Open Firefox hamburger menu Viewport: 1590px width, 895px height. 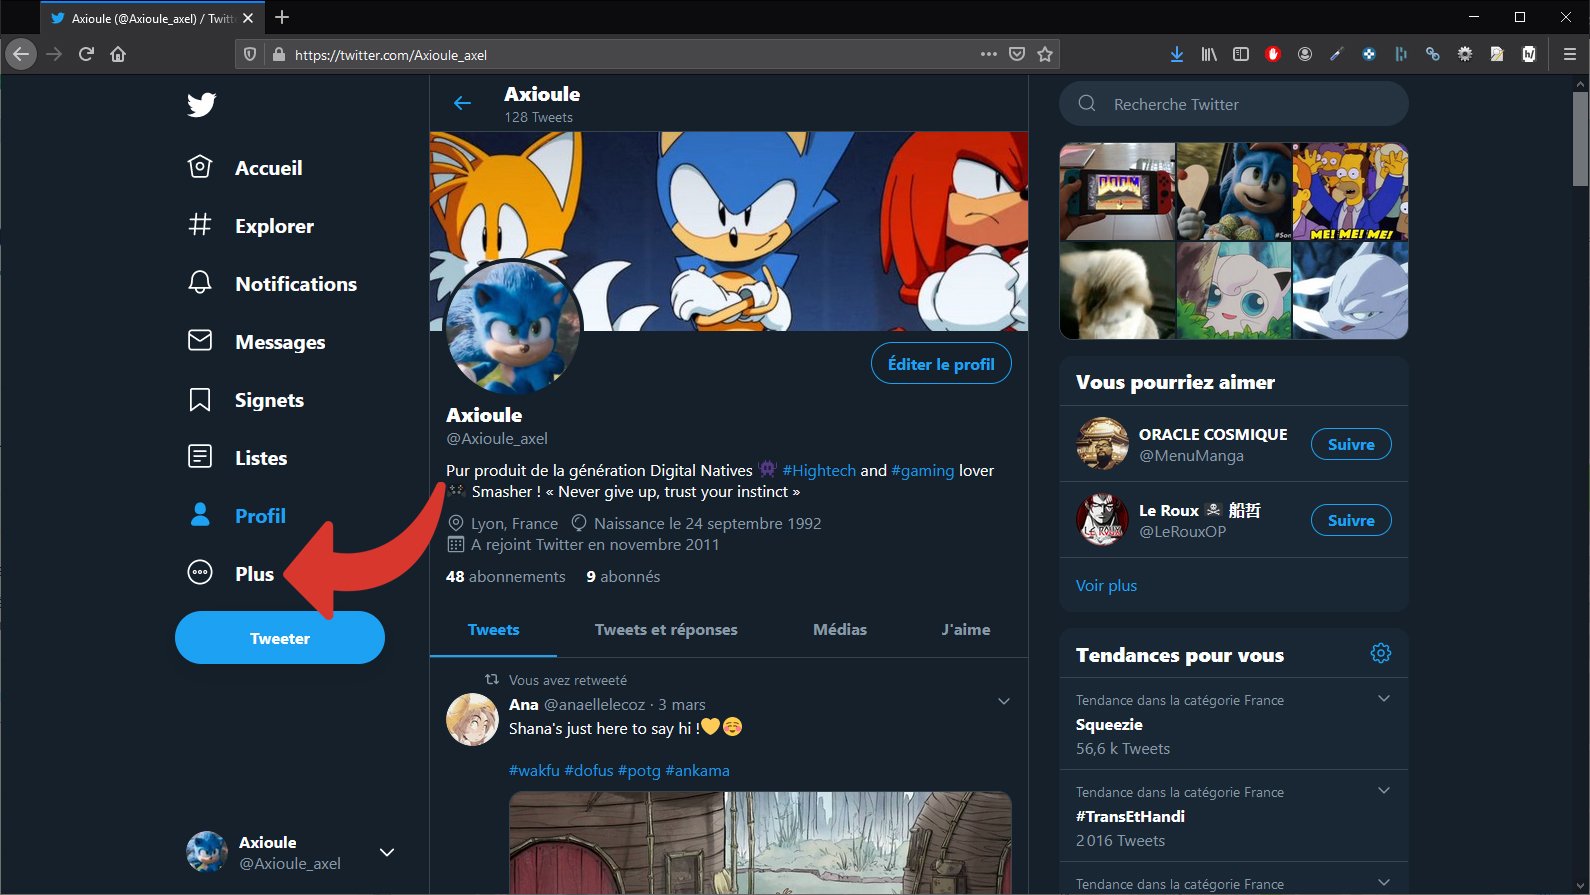tap(1569, 54)
